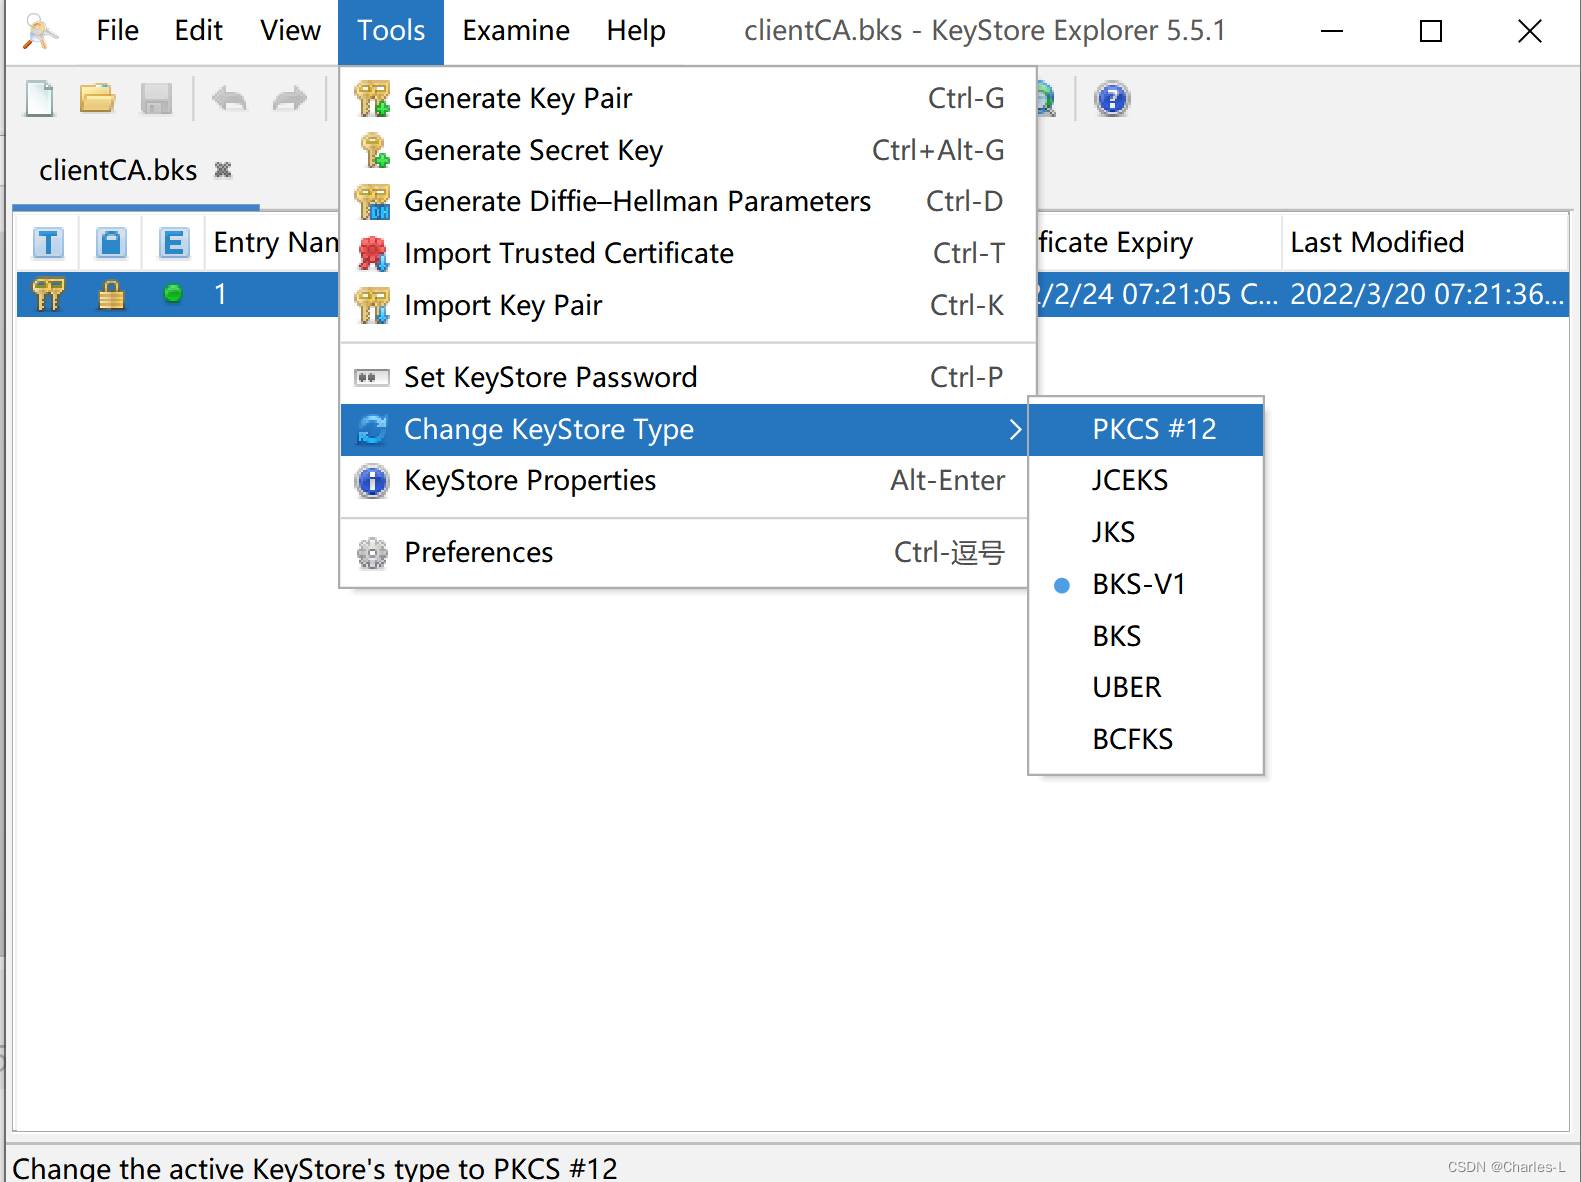Choose Set KeyStore Password entry
Screen dimensions: 1581x1182
688,377
